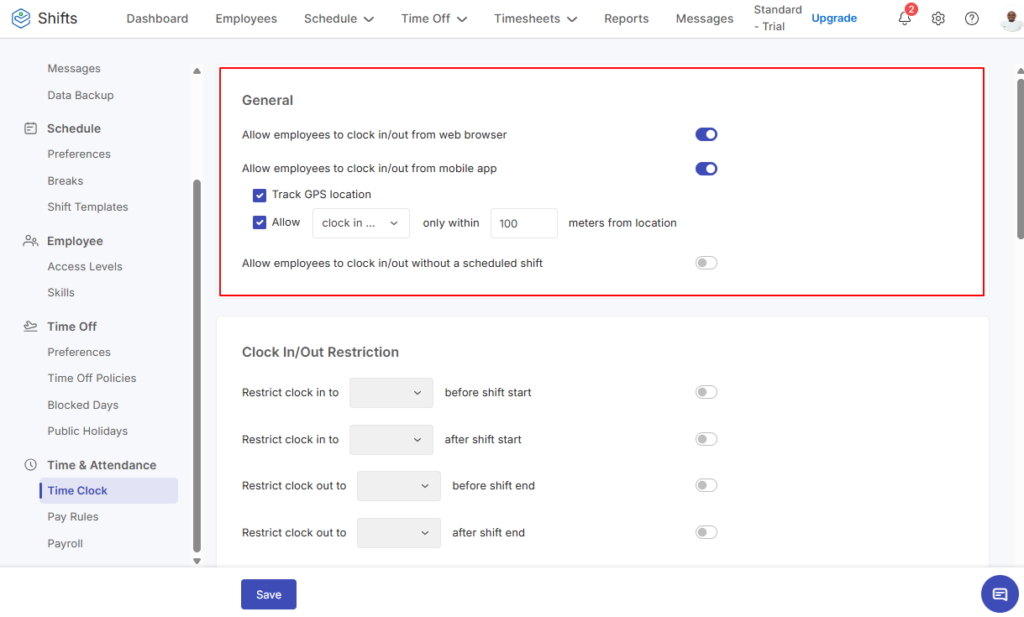Click the sidebar scrollbar thumb

click(x=197, y=366)
